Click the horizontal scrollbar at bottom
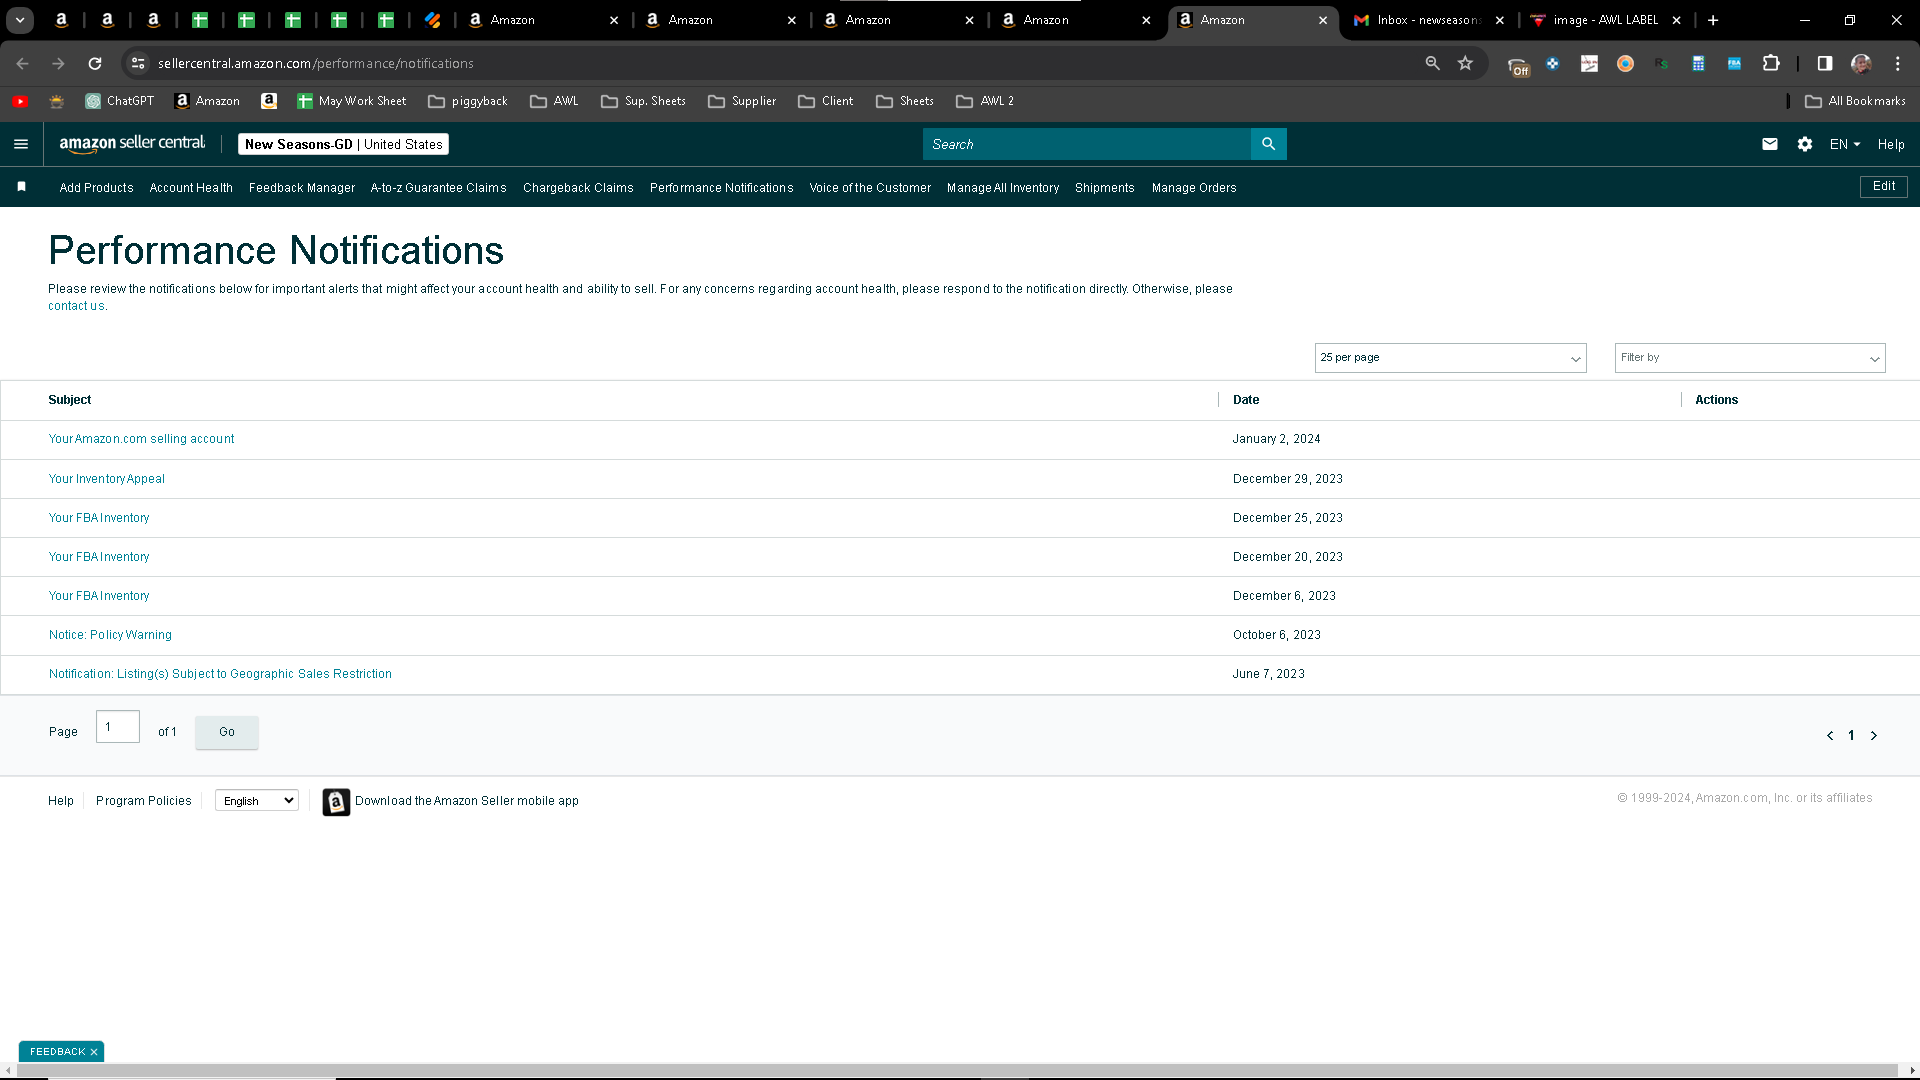 [x=957, y=1070]
